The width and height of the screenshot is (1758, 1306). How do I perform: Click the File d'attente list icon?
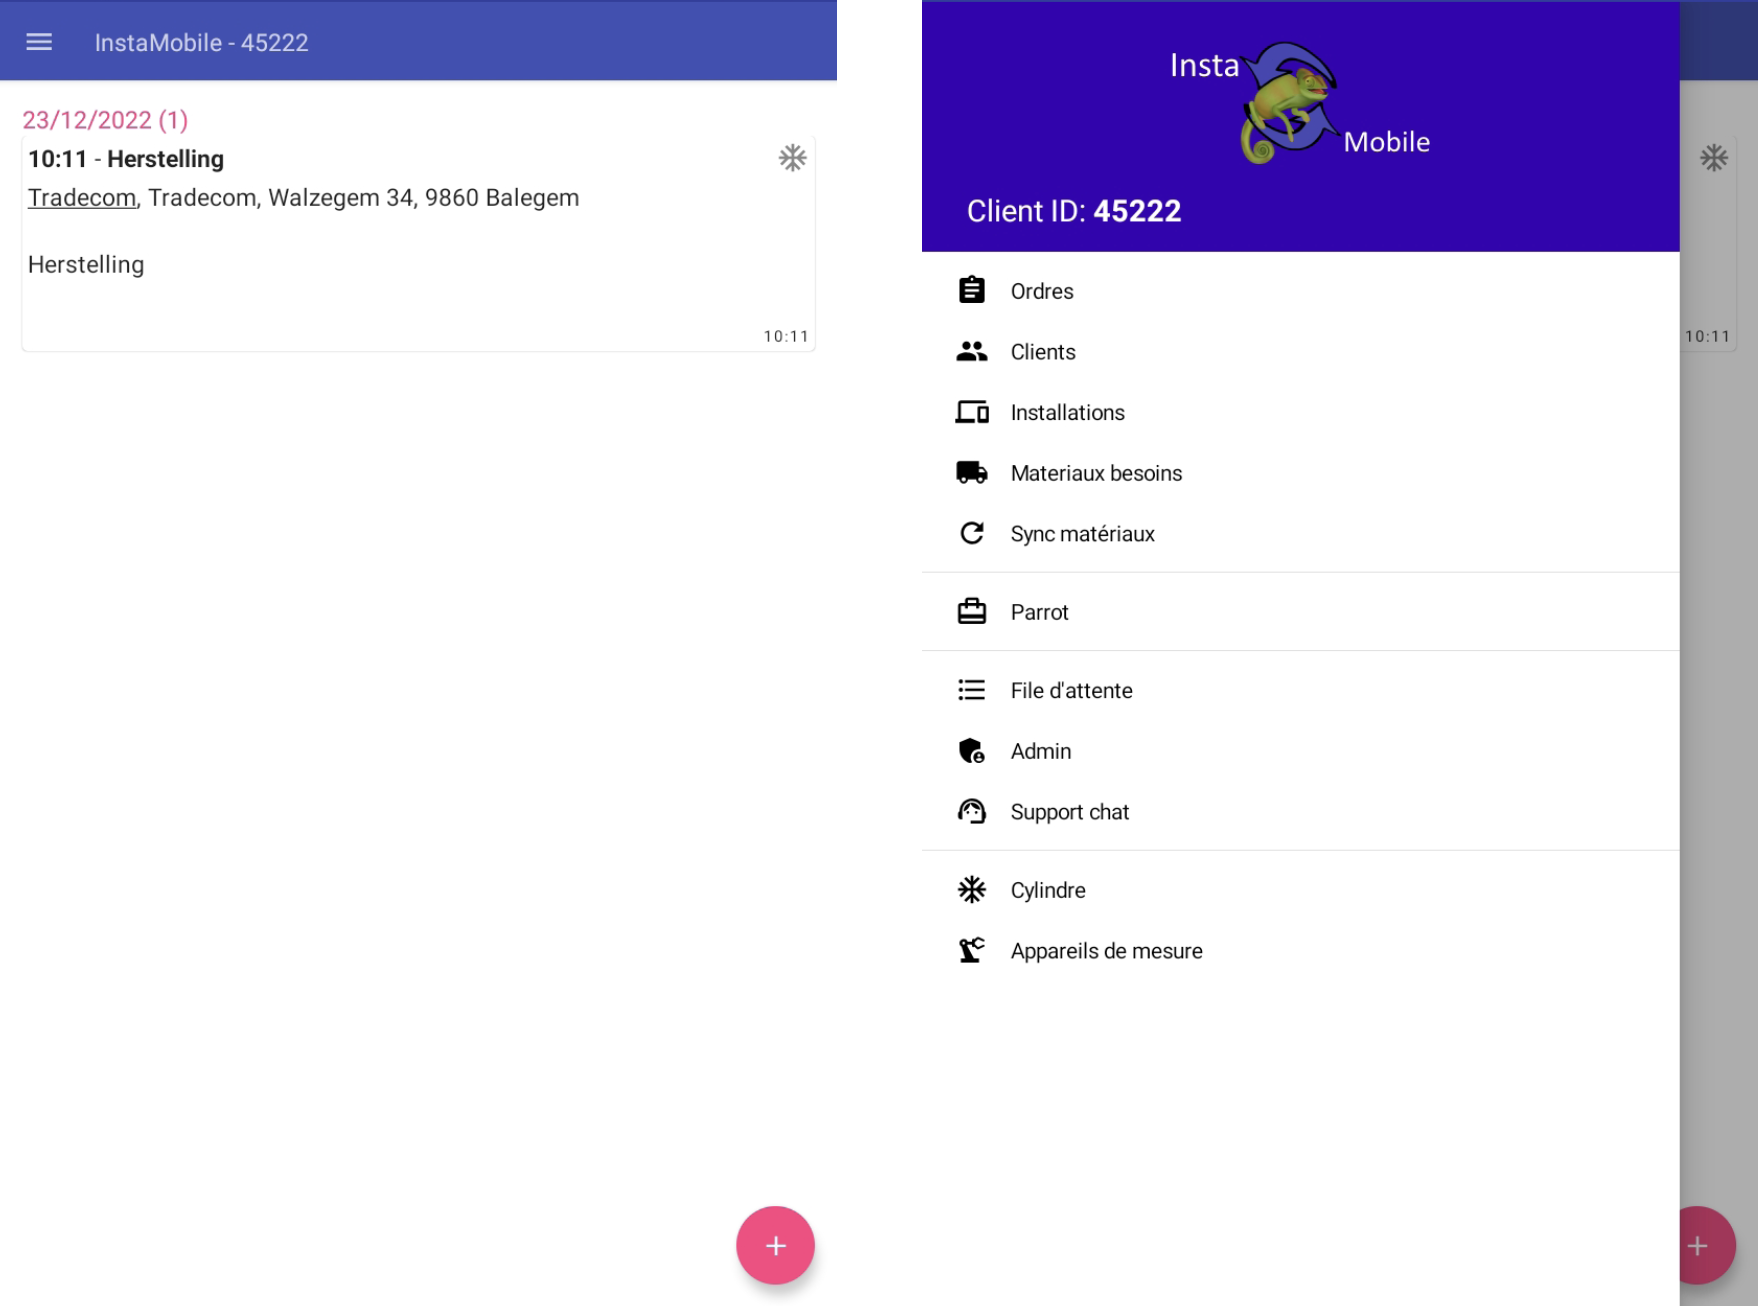[972, 690]
